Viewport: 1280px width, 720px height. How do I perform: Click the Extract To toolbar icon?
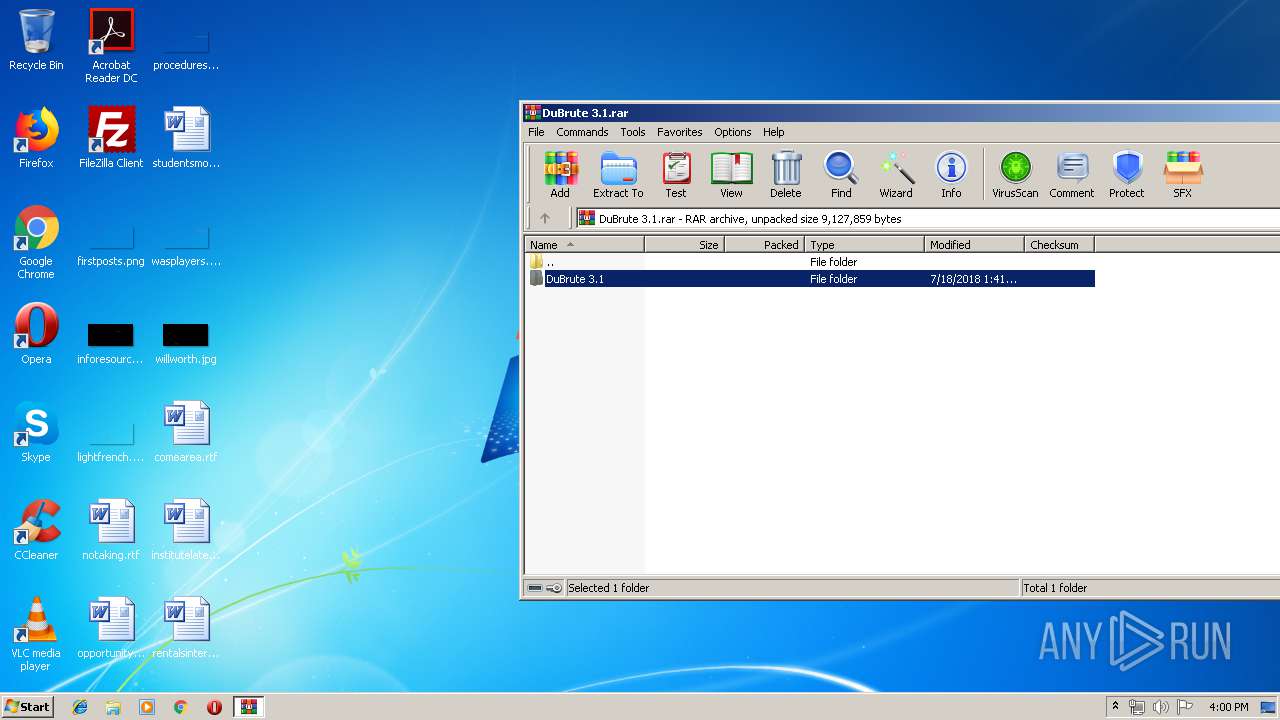618,175
